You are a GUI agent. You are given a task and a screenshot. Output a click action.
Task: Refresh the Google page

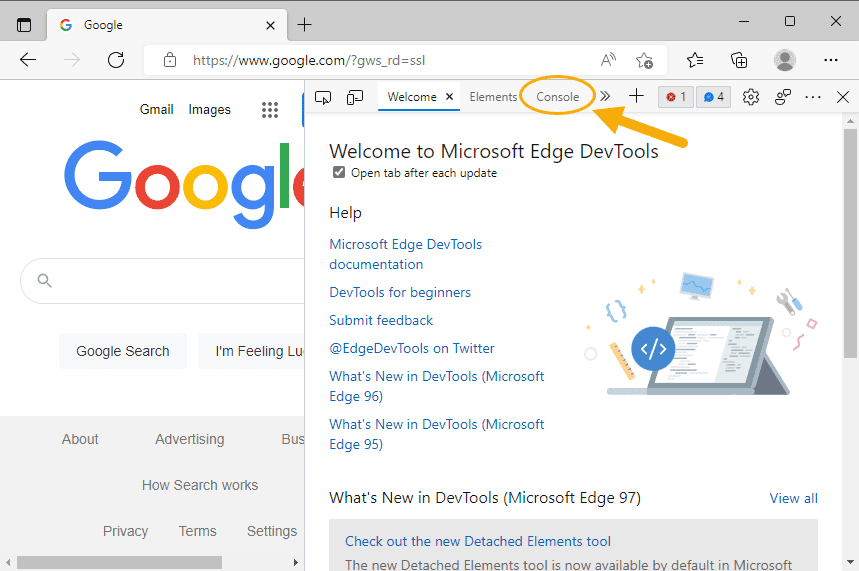pos(116,60)
